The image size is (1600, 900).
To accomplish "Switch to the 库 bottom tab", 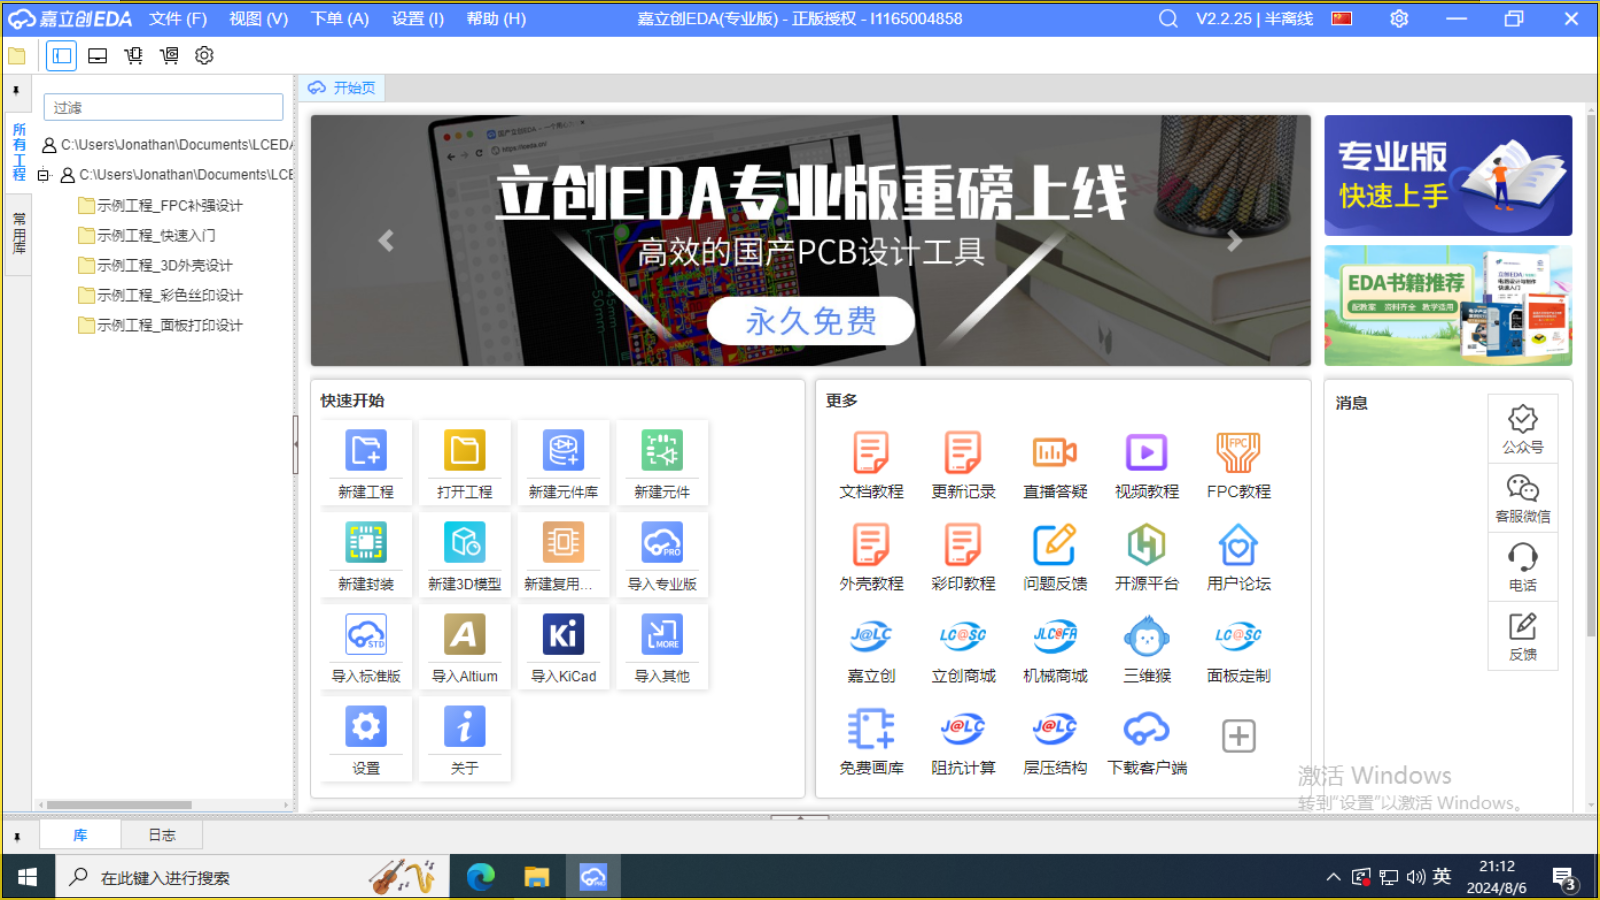I will click(80, 835).
